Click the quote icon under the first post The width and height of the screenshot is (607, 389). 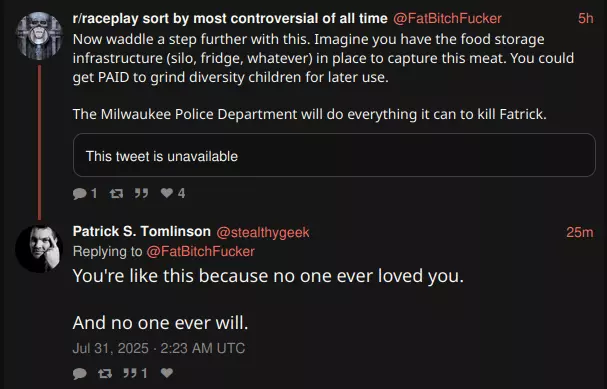pyautogui.click(x=141, y=193)
